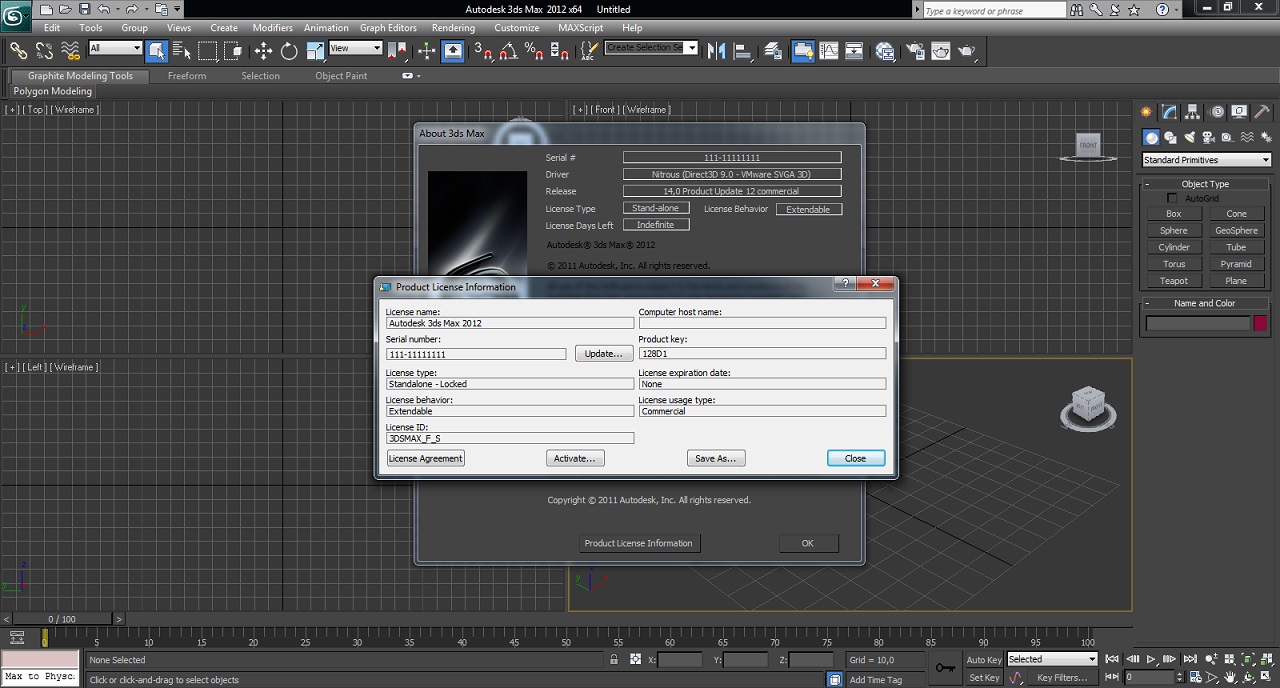Viewport: 1280px width, 688px height.
Task: Select the Select and Rotate tool
Action: (x=289, y=51)
